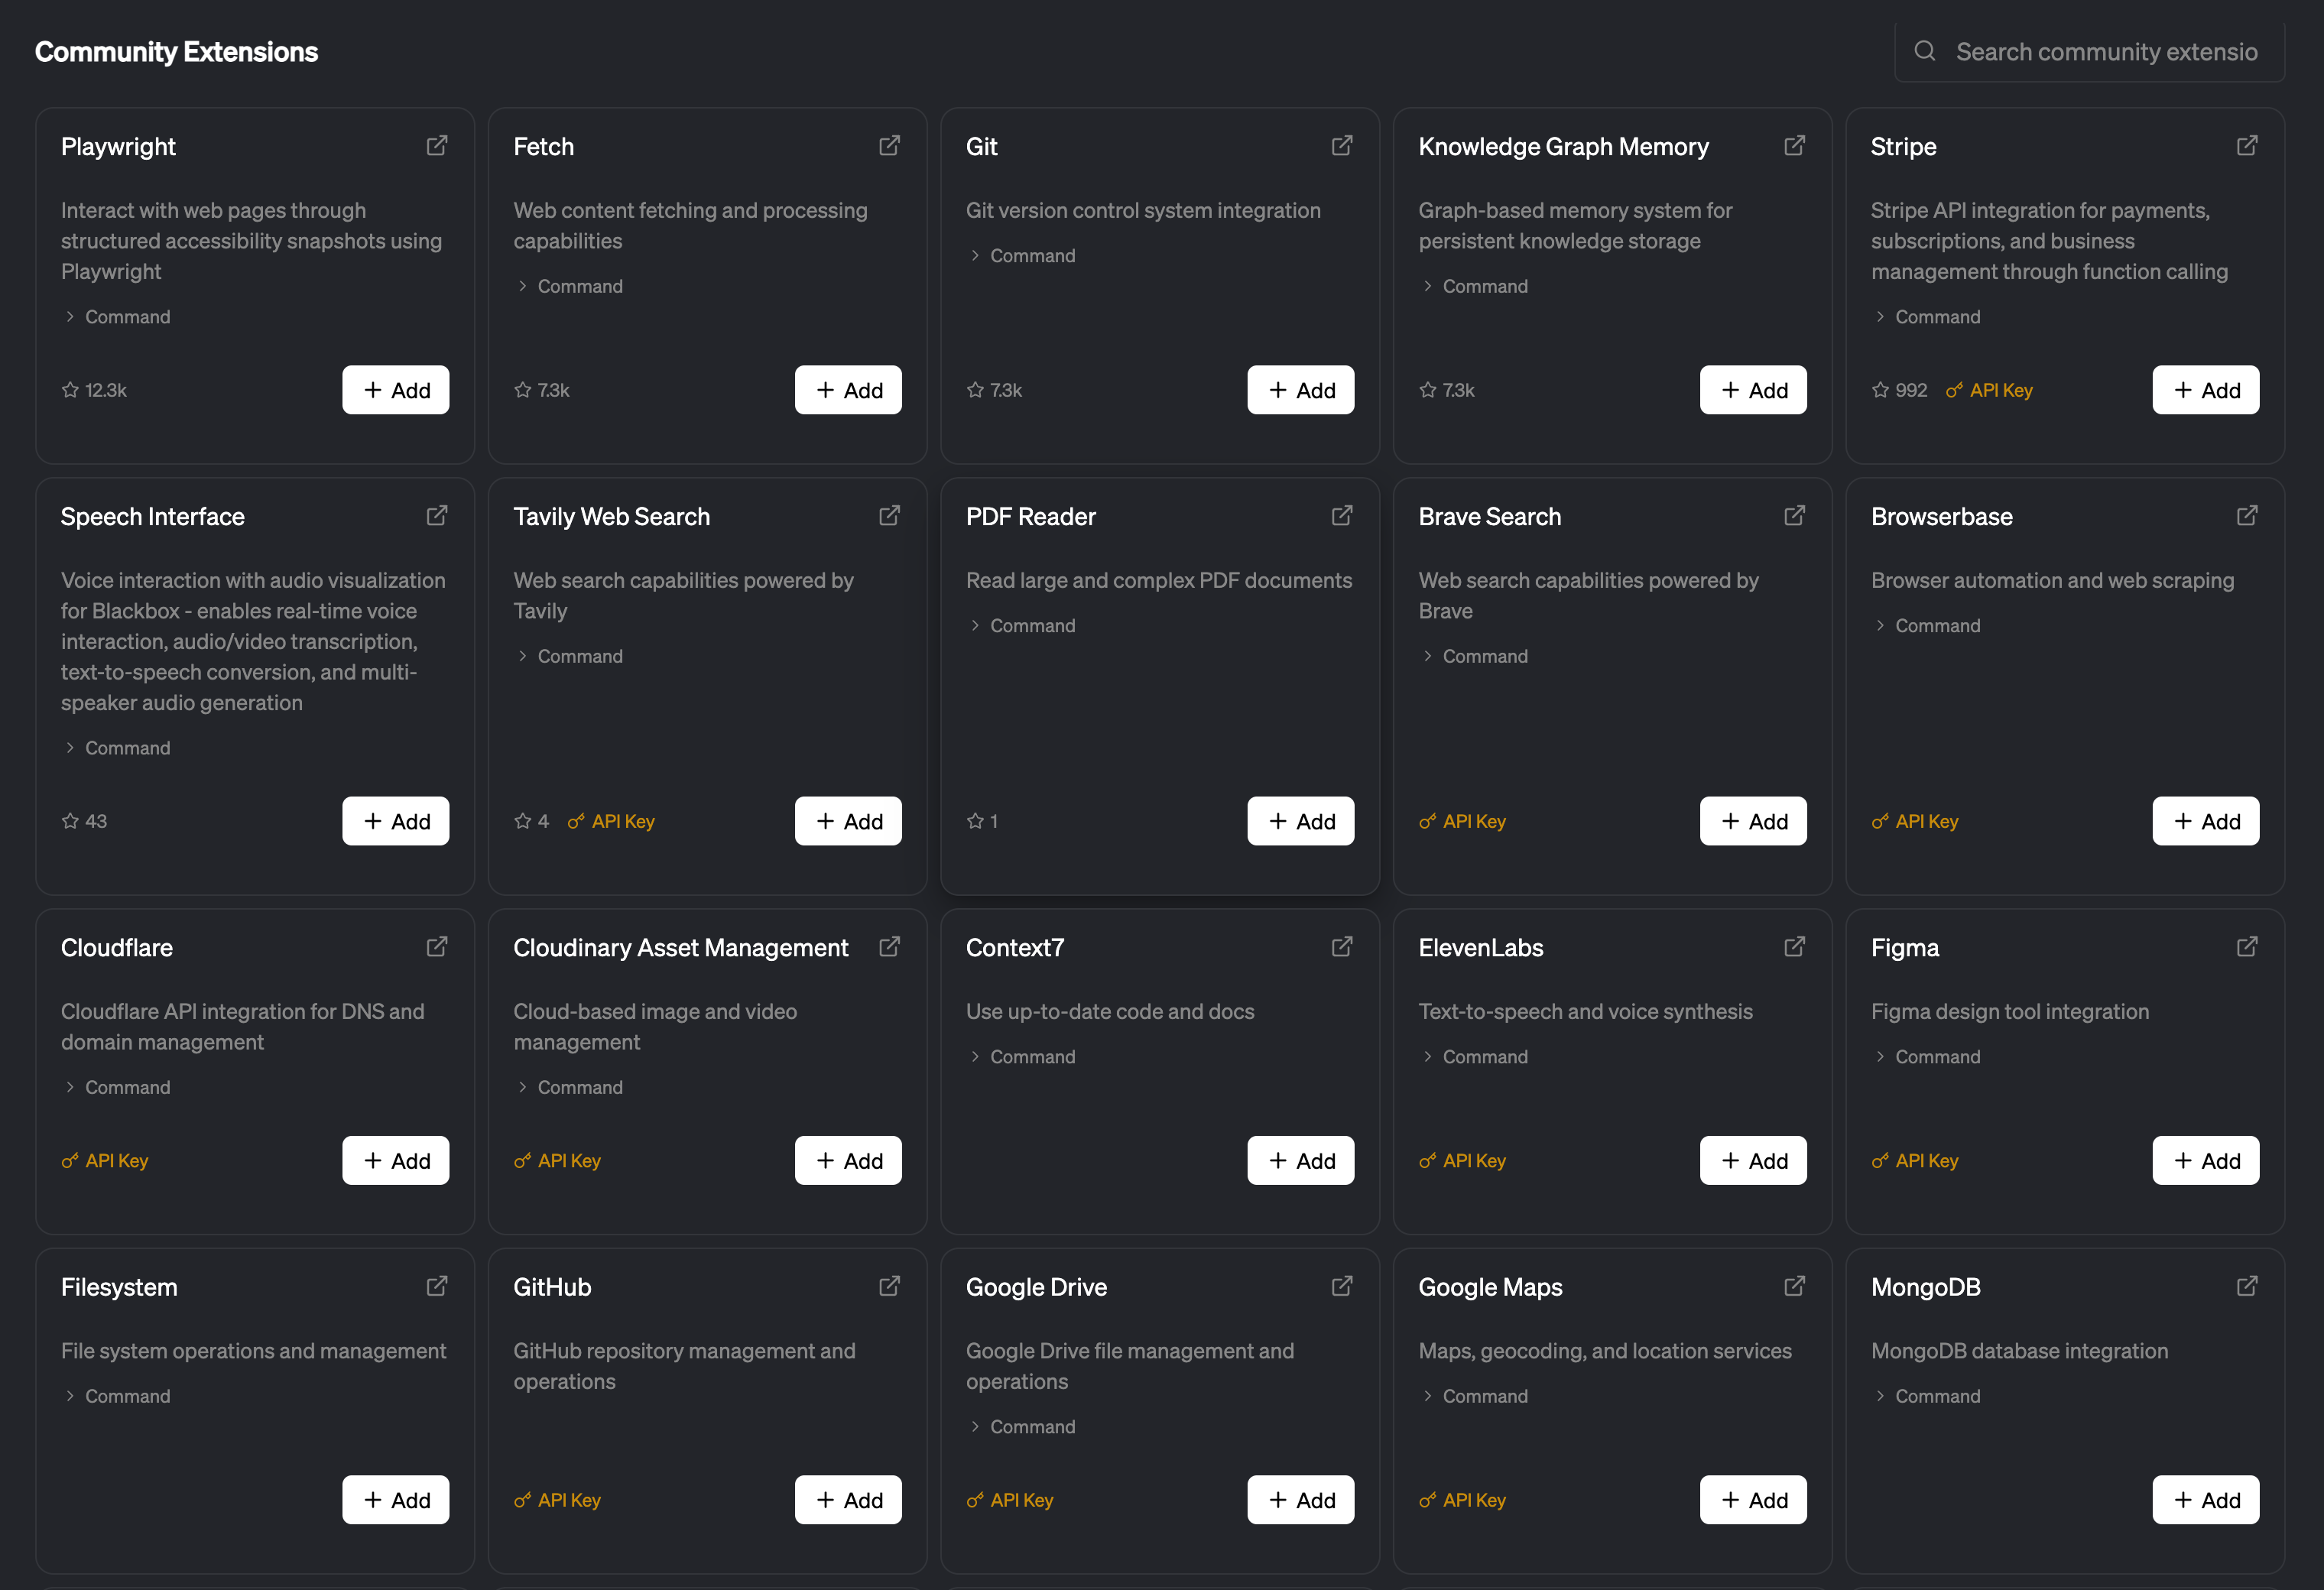2324x1590 pixels.
Task: Open Google Maps external link icon
Action: (x=1794, y=1286)
